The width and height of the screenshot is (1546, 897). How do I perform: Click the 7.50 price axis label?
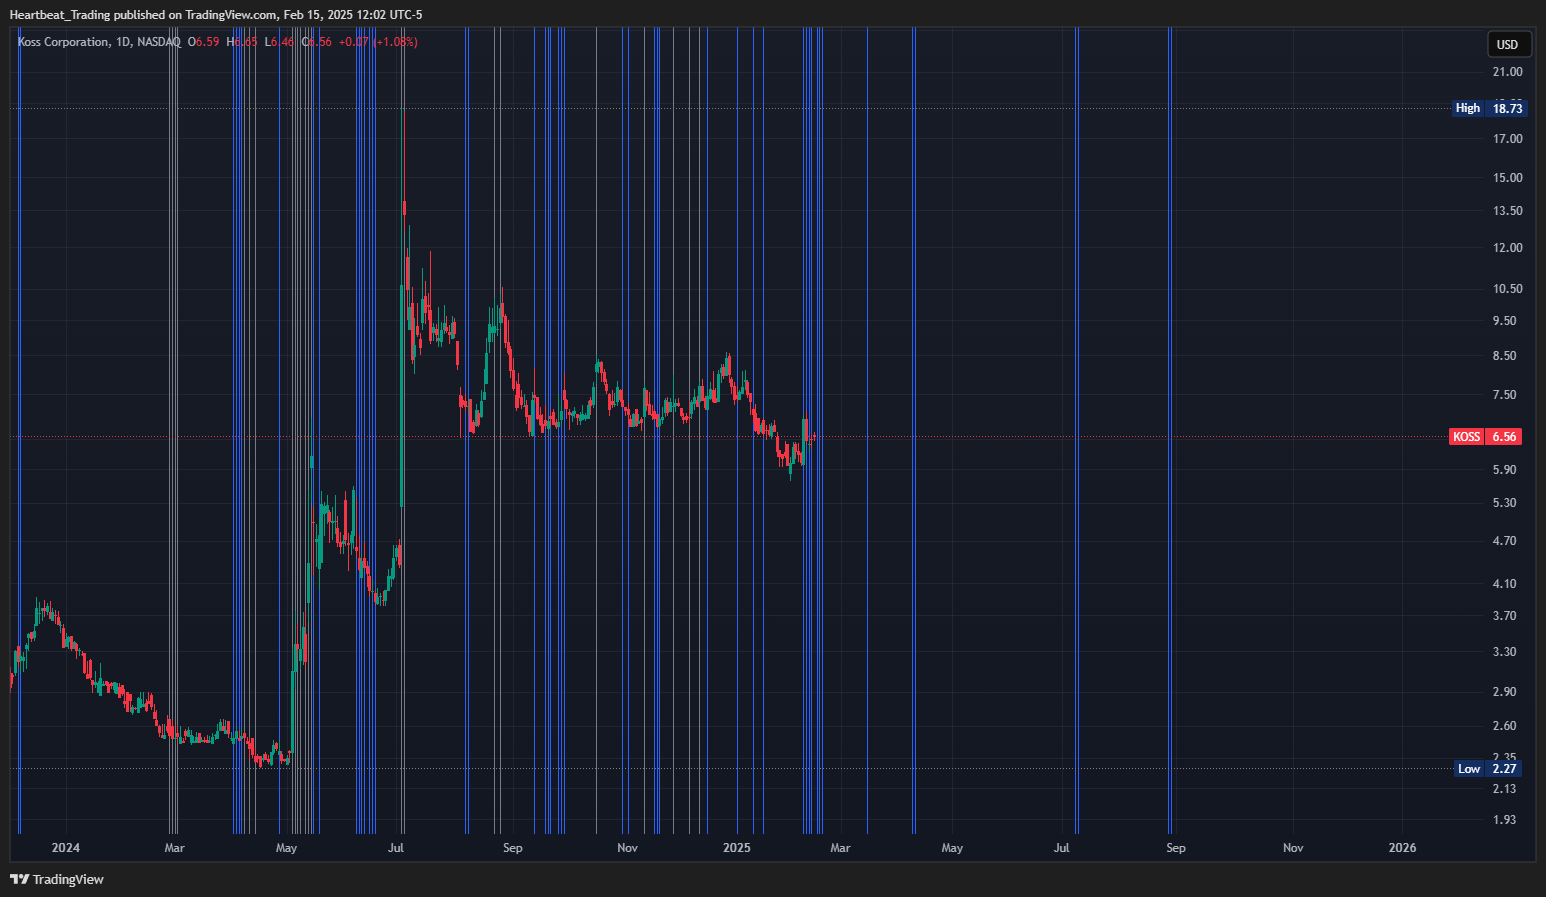(1504, 395)
